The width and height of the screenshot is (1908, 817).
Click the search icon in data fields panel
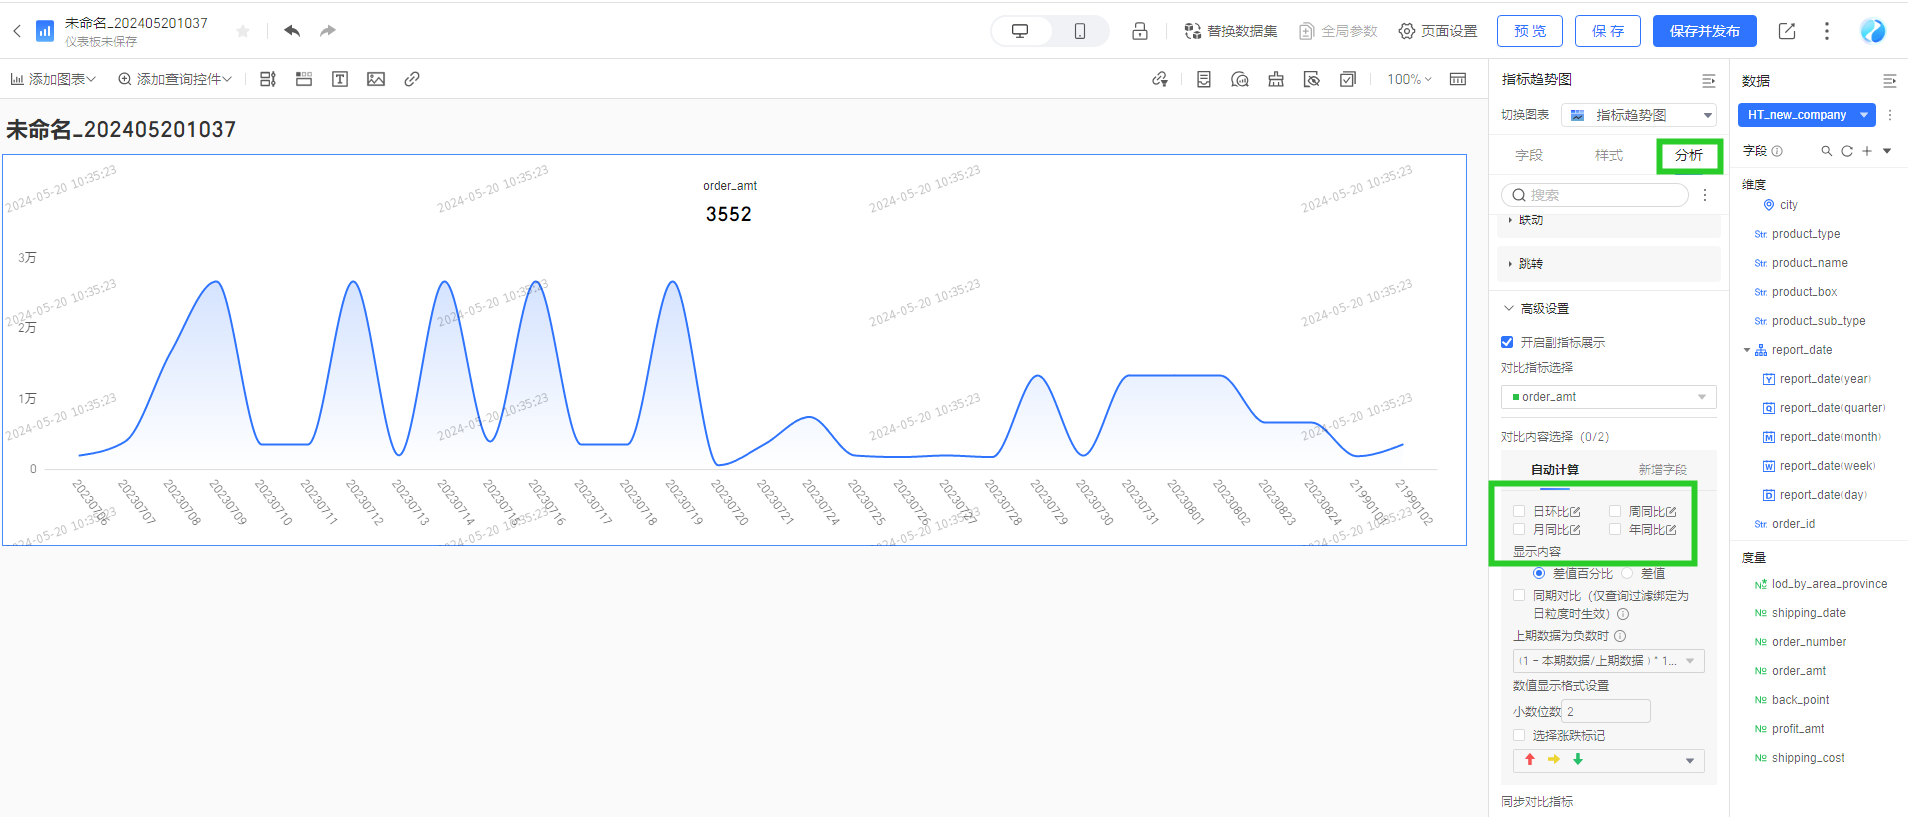(1826, 151)
